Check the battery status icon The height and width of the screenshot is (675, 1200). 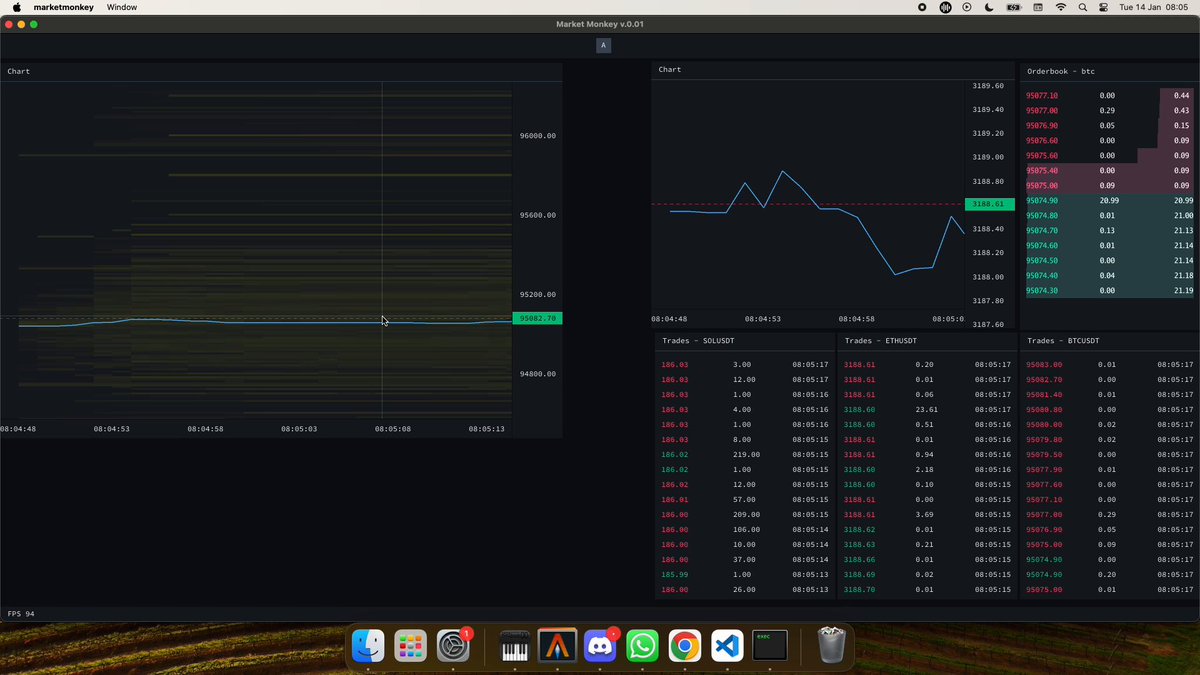pyautogui.click(x=1013, y=7)
